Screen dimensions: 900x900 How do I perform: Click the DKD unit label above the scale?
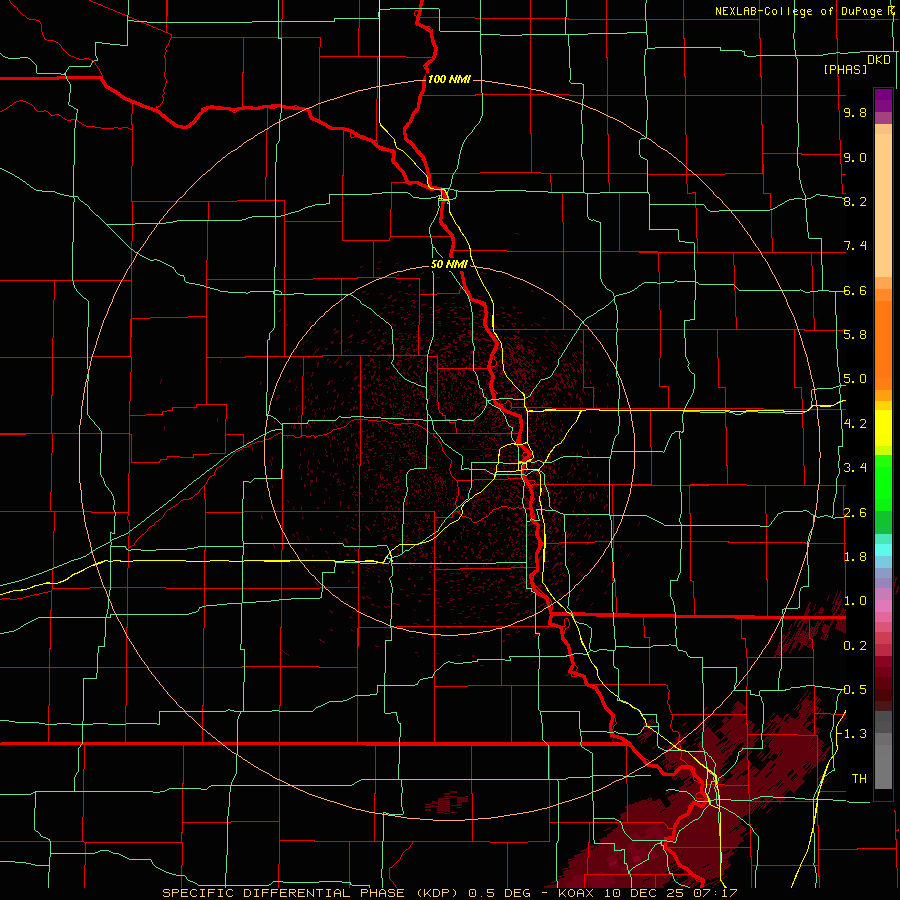879,60
